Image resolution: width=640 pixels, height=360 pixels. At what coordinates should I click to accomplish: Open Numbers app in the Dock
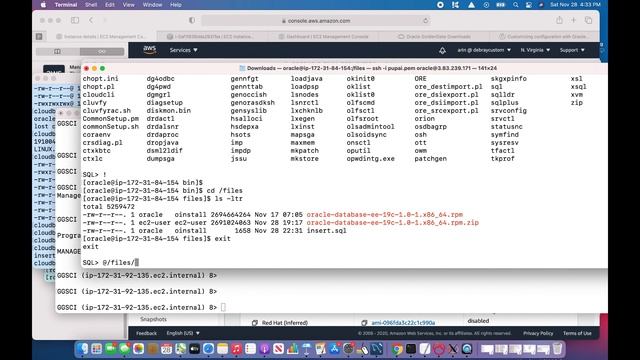coord(292,349)
